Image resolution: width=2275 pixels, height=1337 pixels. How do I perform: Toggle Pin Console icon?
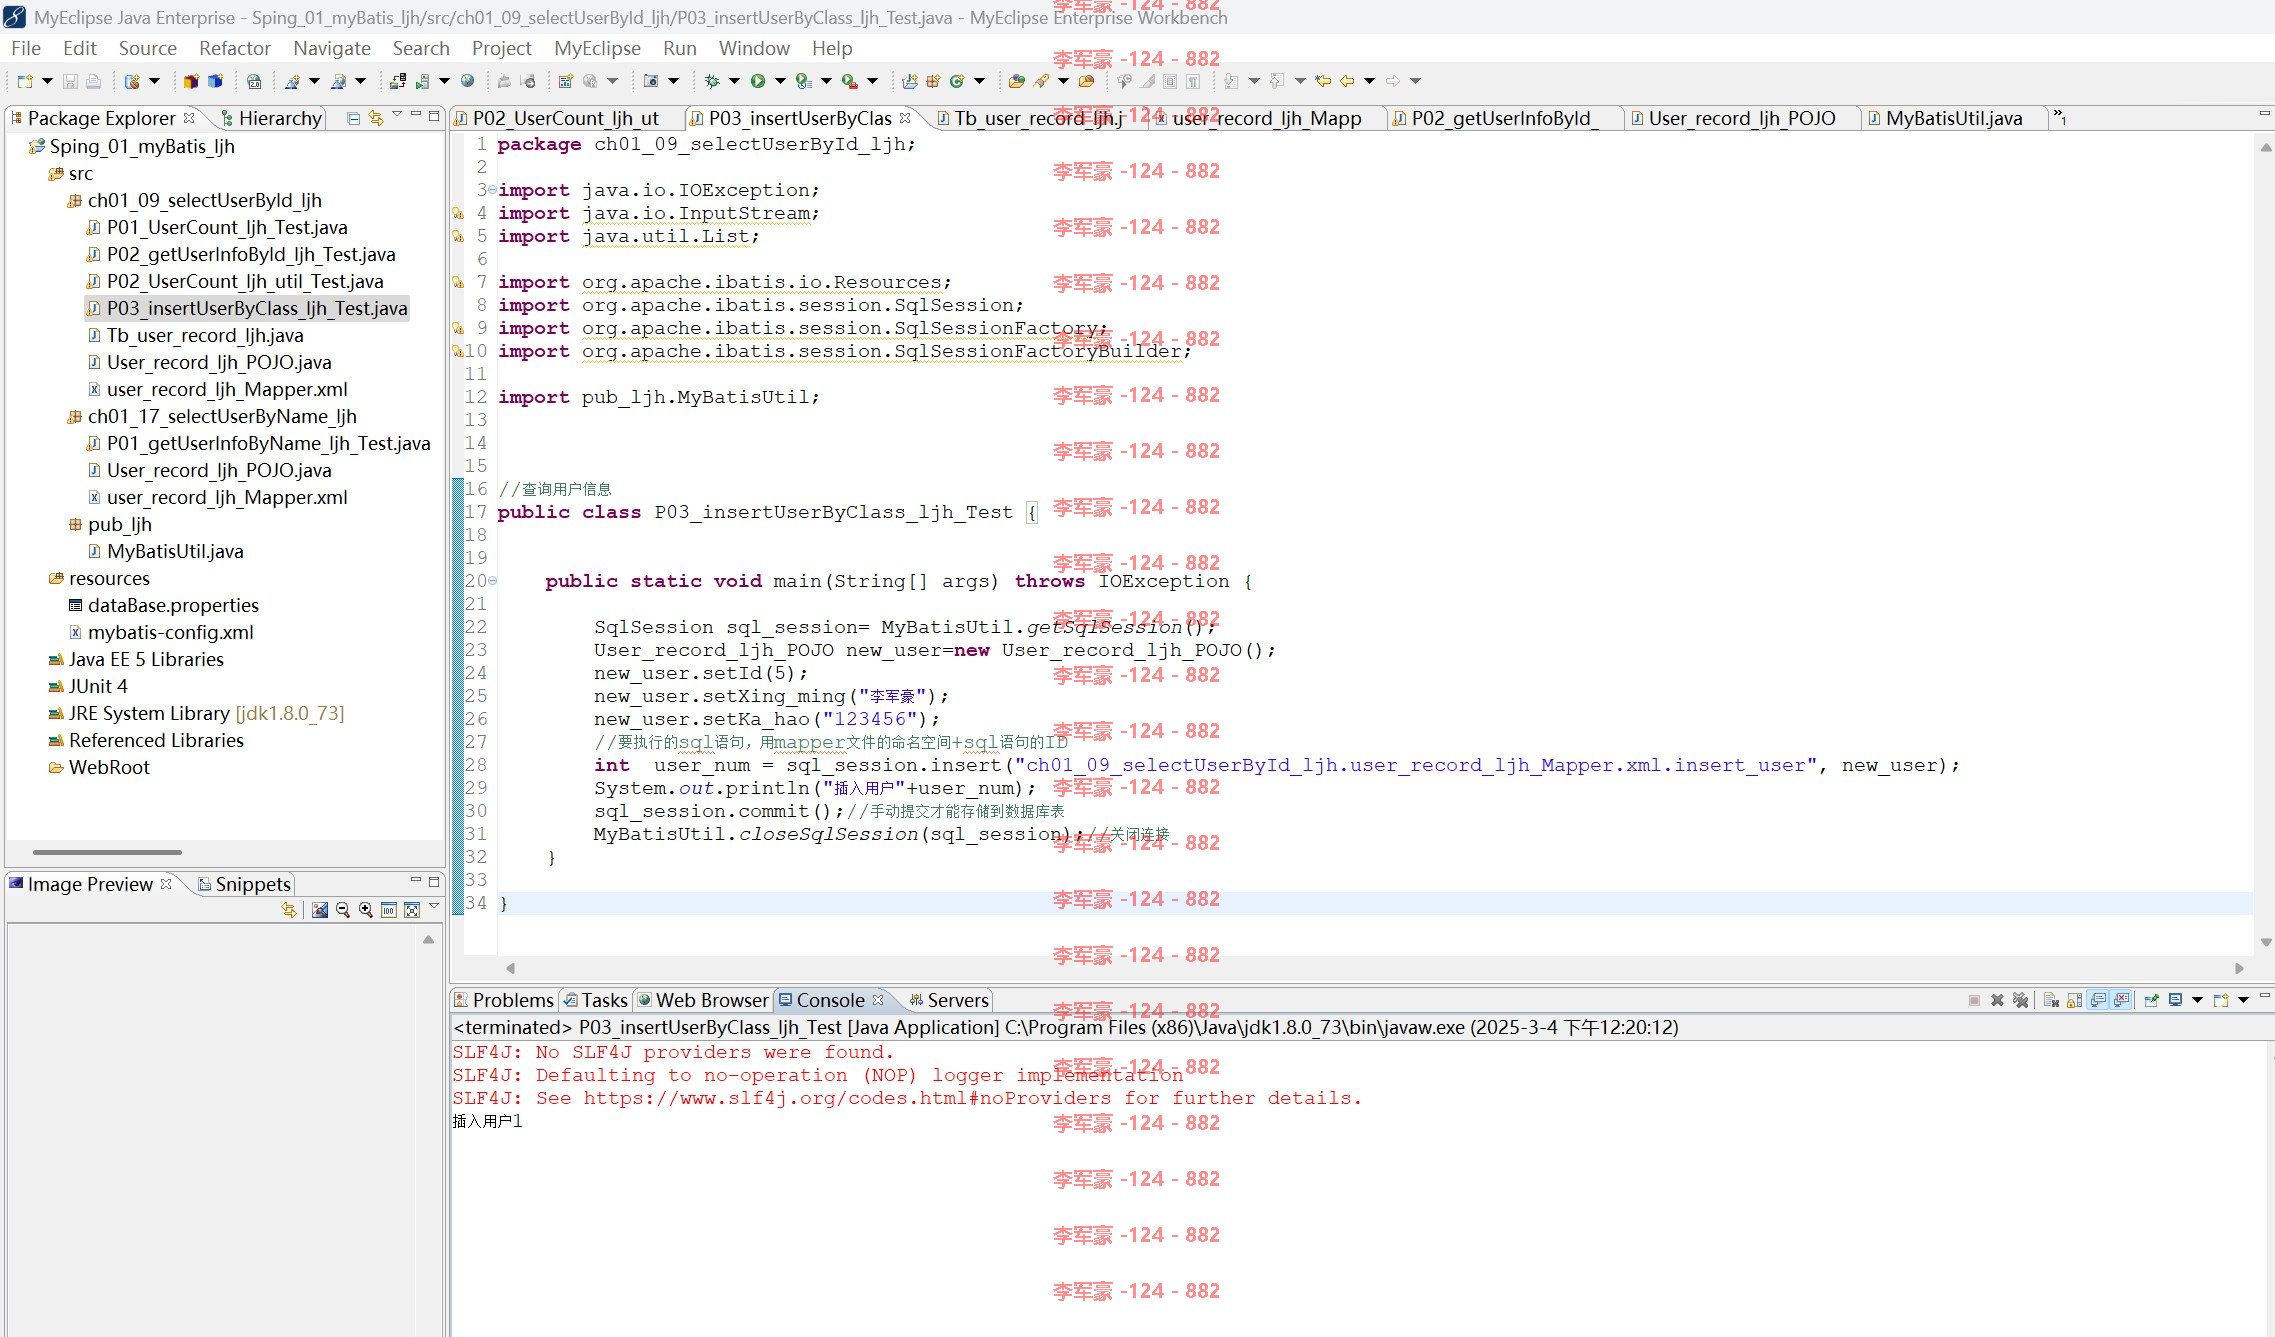pos(2152,1000)
